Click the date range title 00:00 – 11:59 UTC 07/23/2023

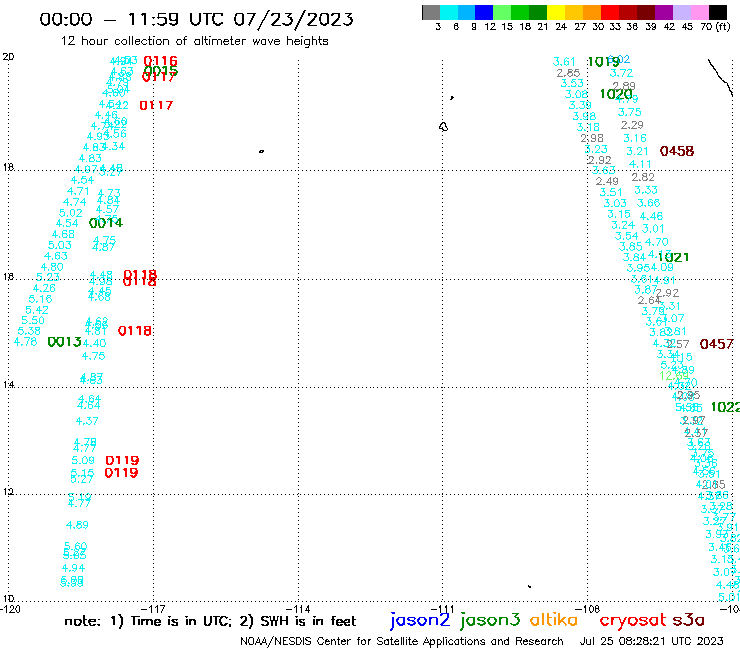point(196,19)
